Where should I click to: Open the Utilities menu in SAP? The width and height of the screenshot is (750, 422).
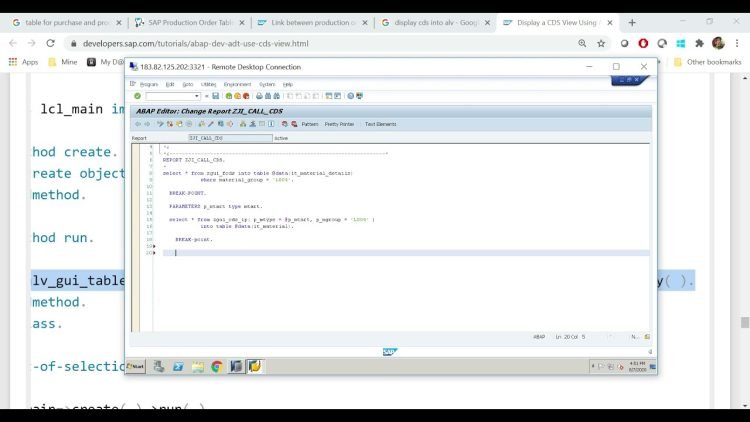point(208,84)
